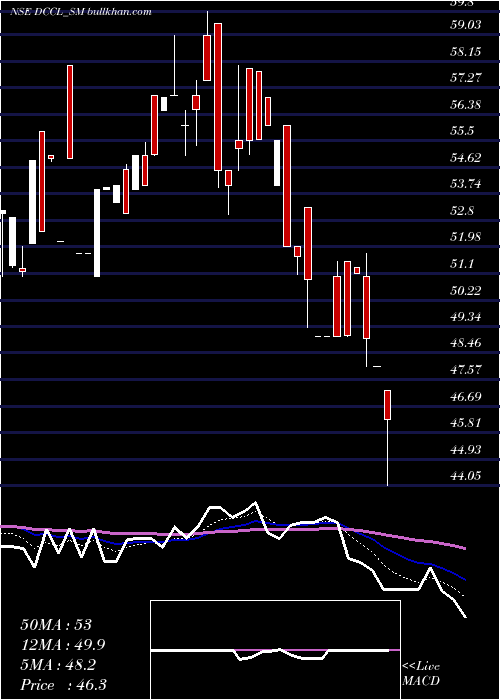Screen dimensions: 500x700
Task: Click the 51.98 price axis label
Action: [466, 237]
